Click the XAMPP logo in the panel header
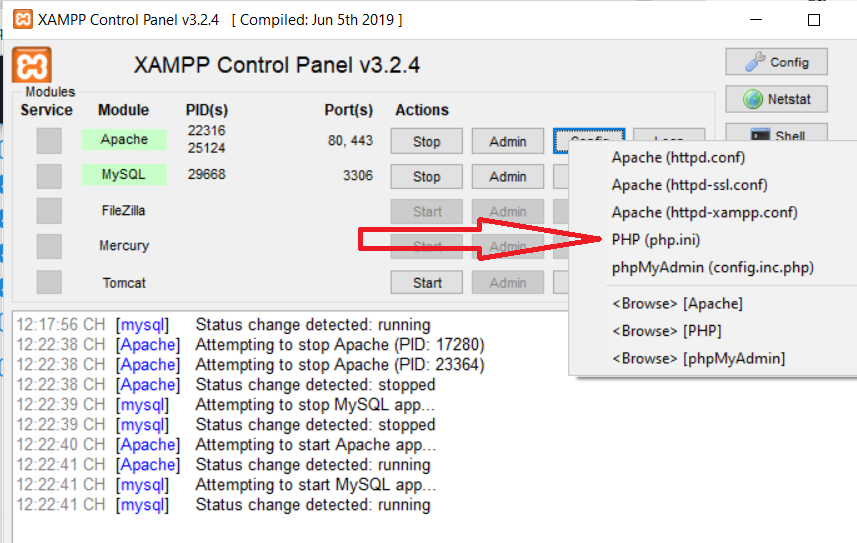Screen dimensions: 857x543 tap(32, 65)
